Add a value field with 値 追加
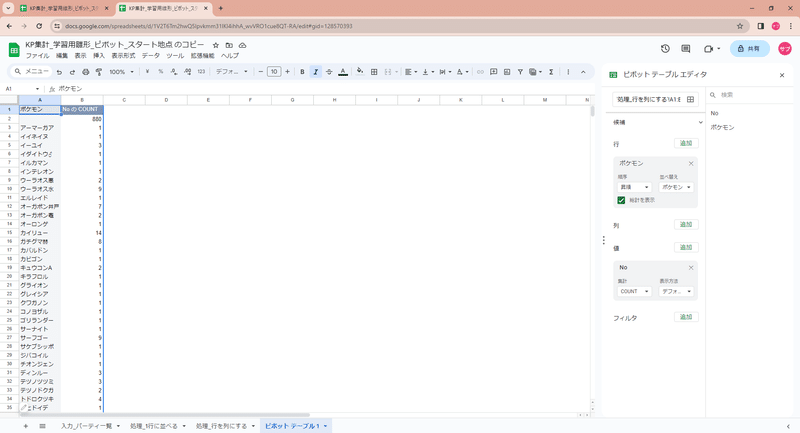 [686, 247]
